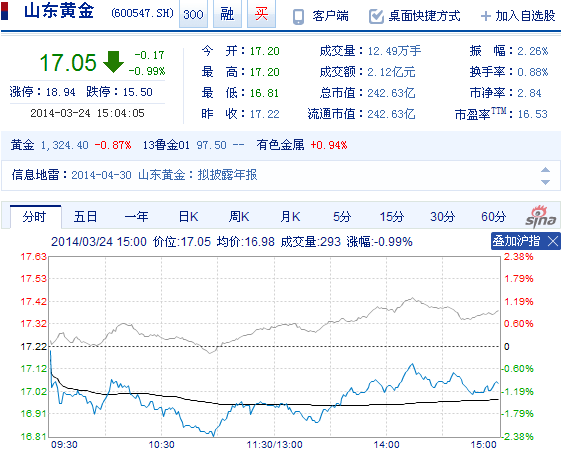The height and width of the screenshot is (449, 561).
Task: Switch to the 日K tab
Action: (x=188, y=217)
